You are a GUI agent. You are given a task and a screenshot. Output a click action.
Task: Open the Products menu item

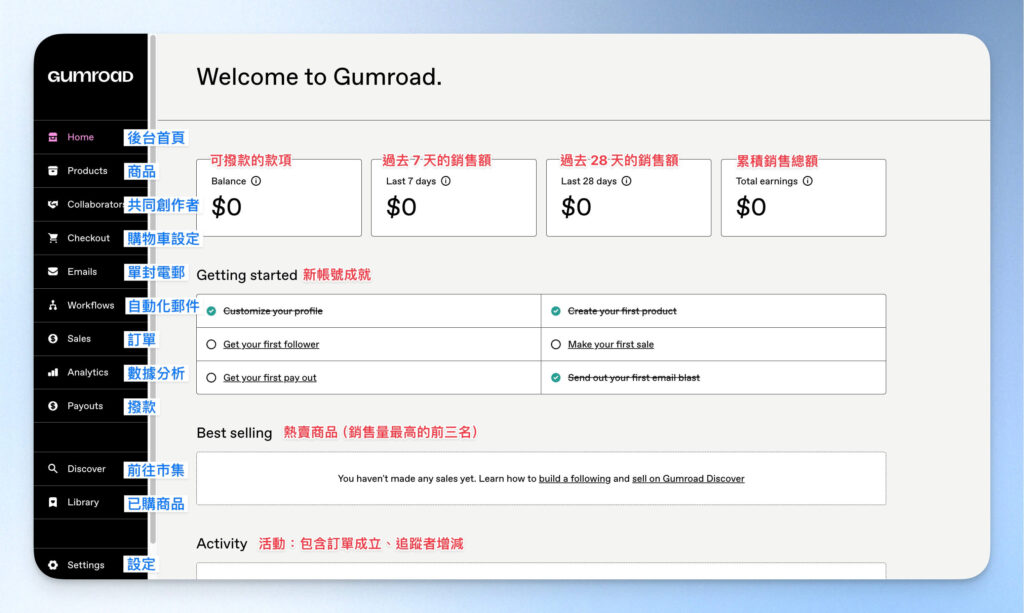pyautogui.click(x=91, y=170)
